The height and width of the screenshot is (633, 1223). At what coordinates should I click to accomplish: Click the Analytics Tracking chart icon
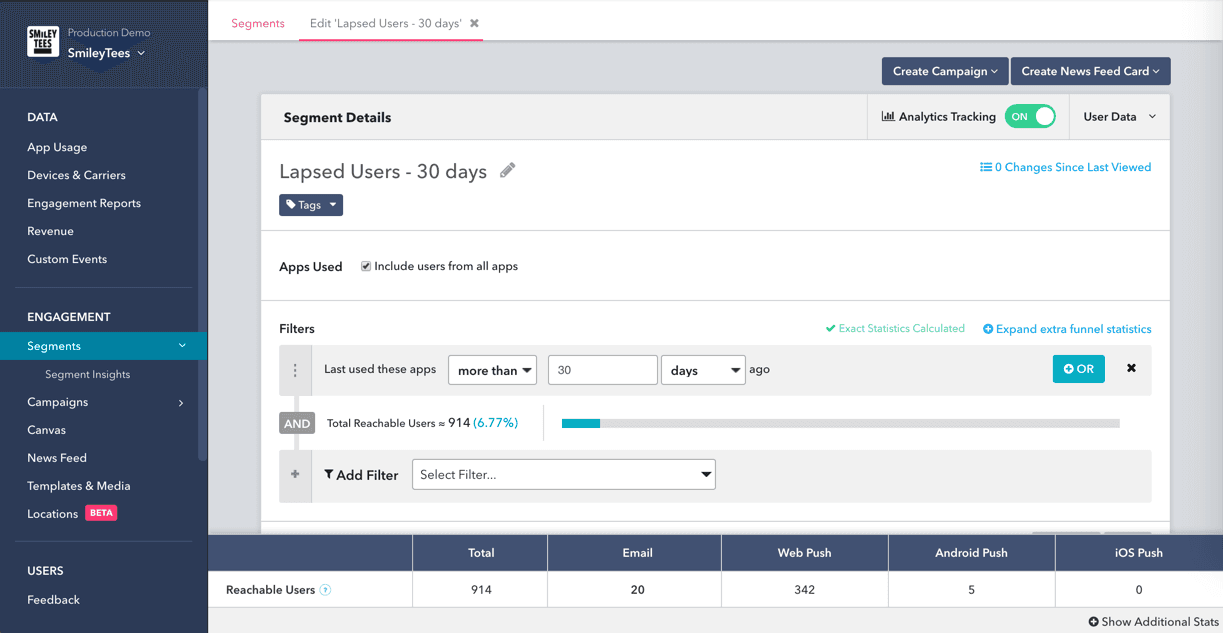[x=887, y=116]
